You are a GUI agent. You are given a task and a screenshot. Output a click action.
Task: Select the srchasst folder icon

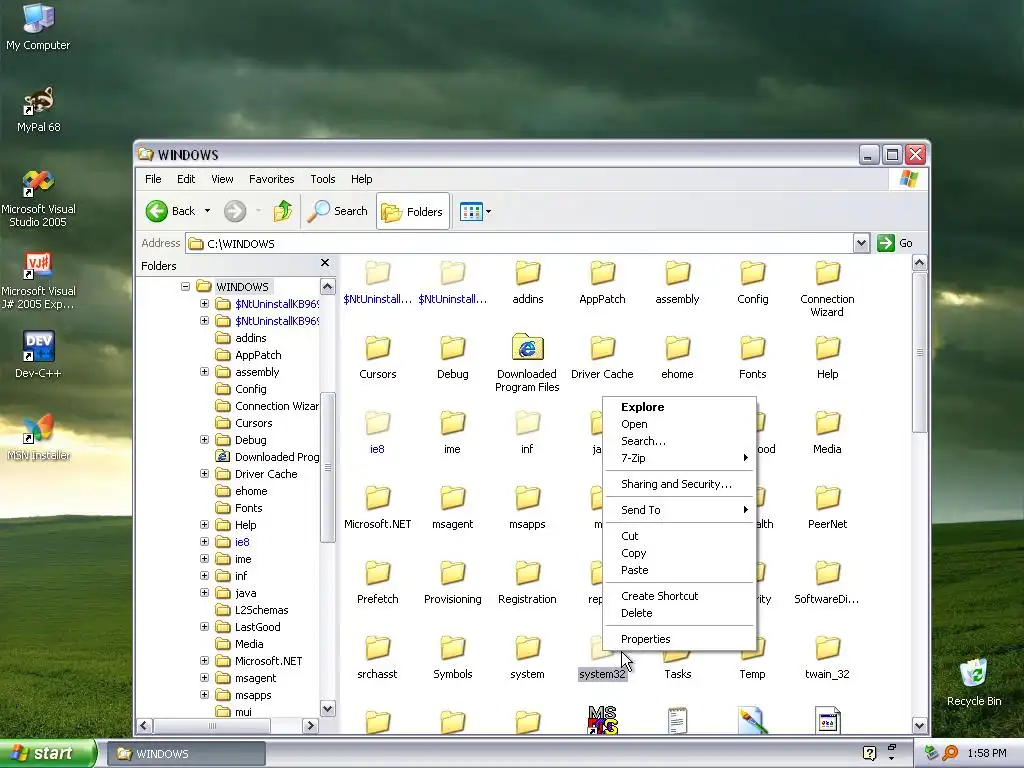click(377, 658)
